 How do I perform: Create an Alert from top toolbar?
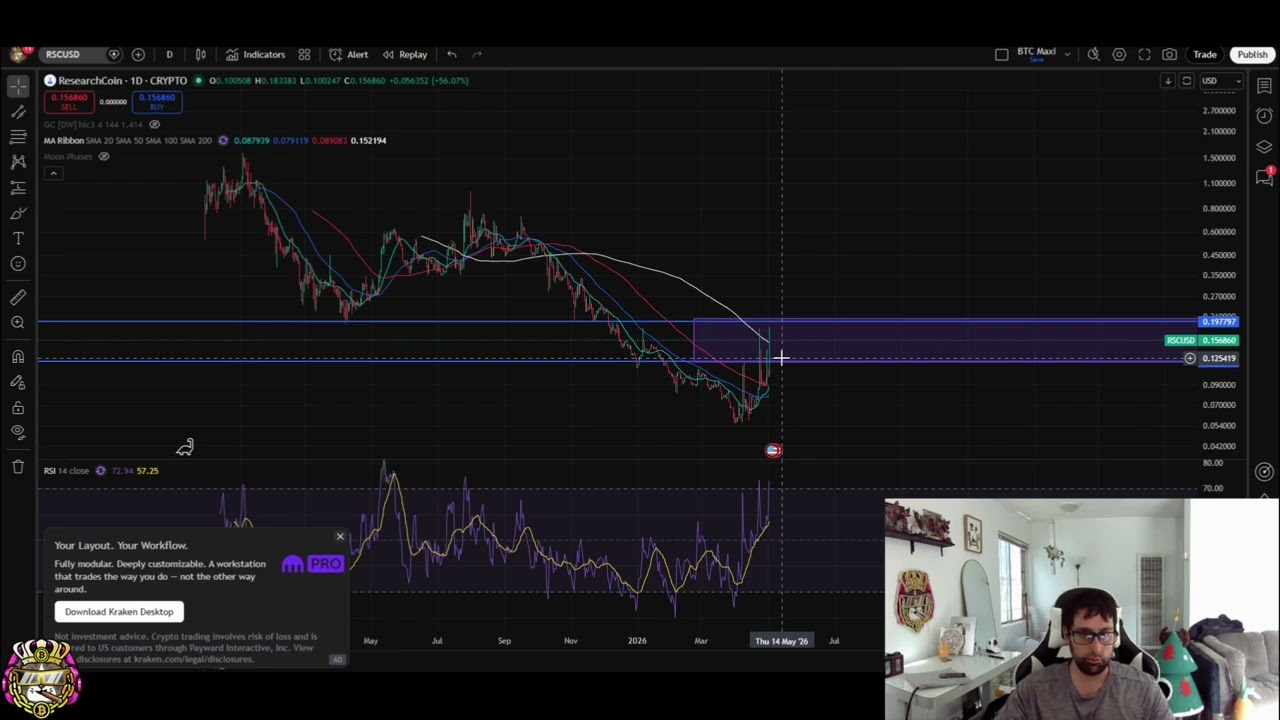(x=349, y=54)
